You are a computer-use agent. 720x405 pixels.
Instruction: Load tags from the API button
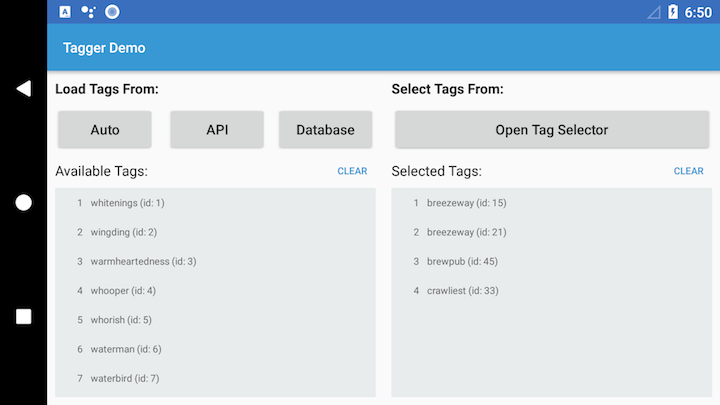(x=217, y=129)
